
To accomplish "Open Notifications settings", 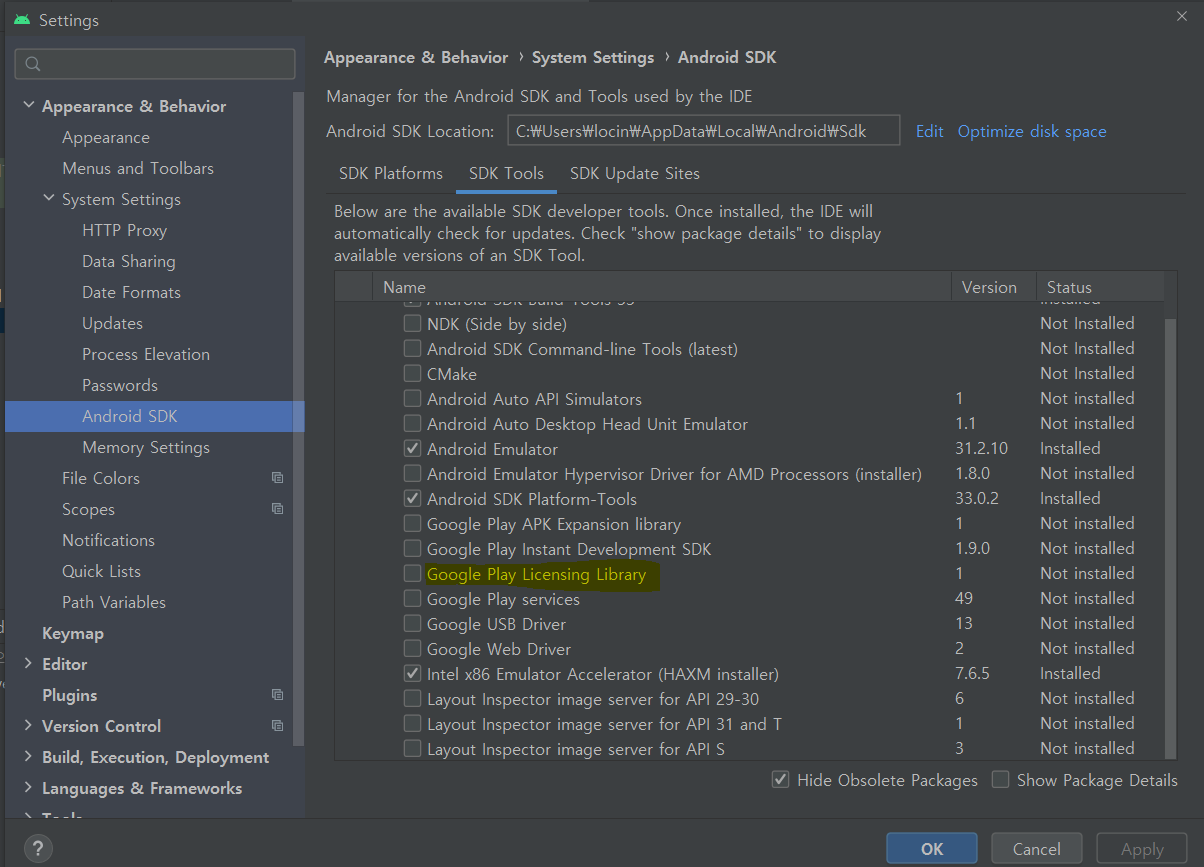I will click(109, 540).
